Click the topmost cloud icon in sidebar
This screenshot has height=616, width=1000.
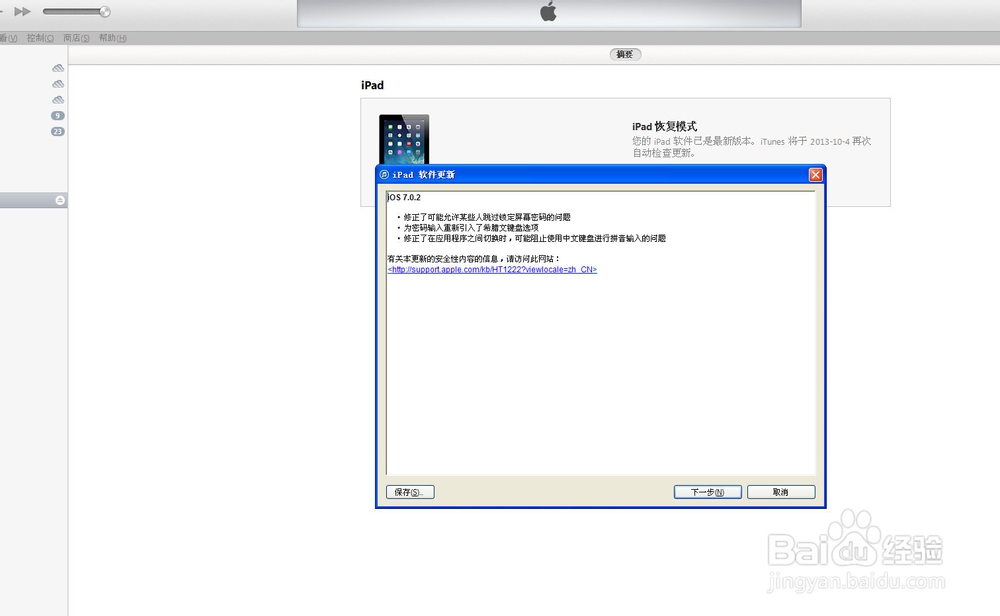[x=58, y=68]
